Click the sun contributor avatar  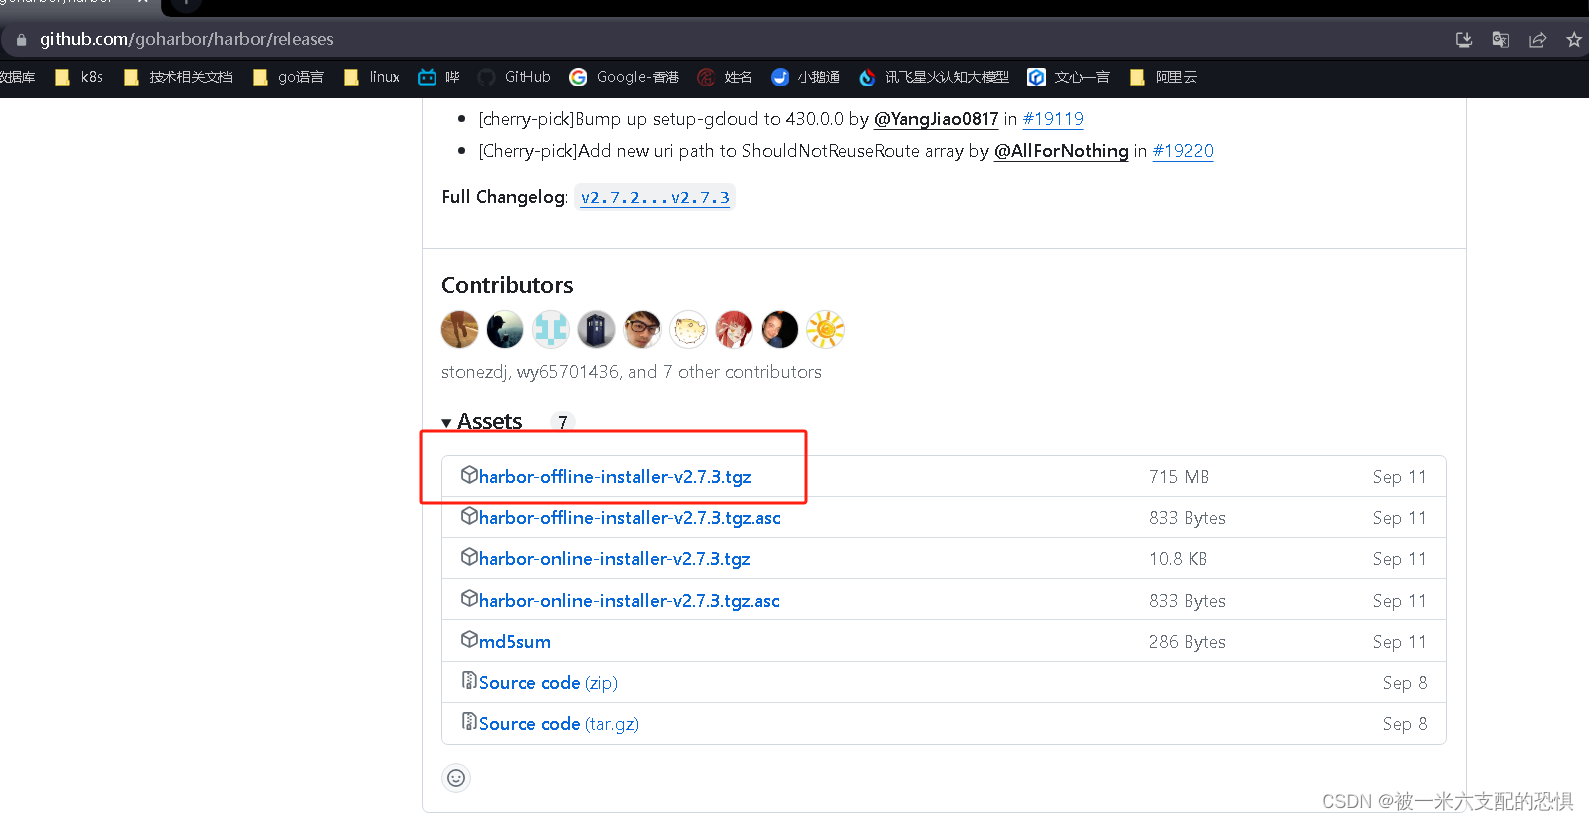pyautogui.click(x=826, y=329)
